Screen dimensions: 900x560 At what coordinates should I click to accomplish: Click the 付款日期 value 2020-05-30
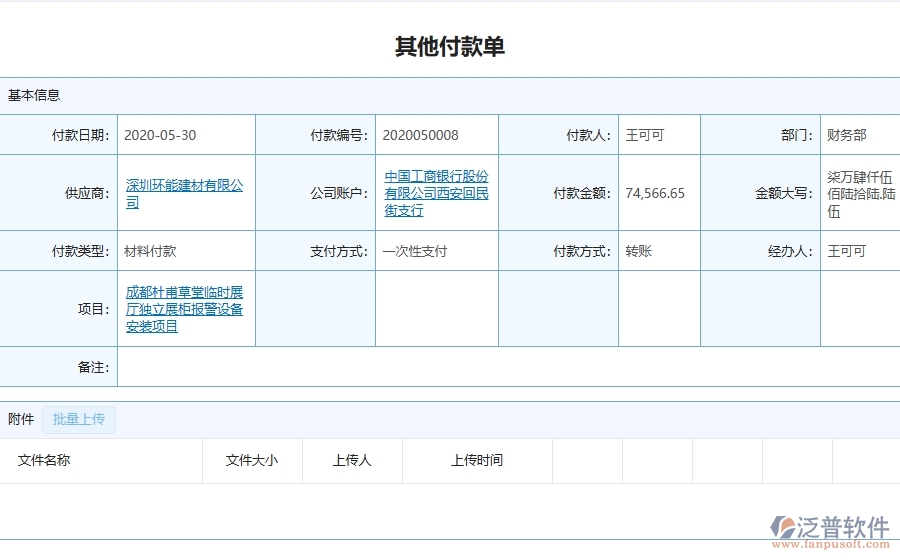coord(160,135)
